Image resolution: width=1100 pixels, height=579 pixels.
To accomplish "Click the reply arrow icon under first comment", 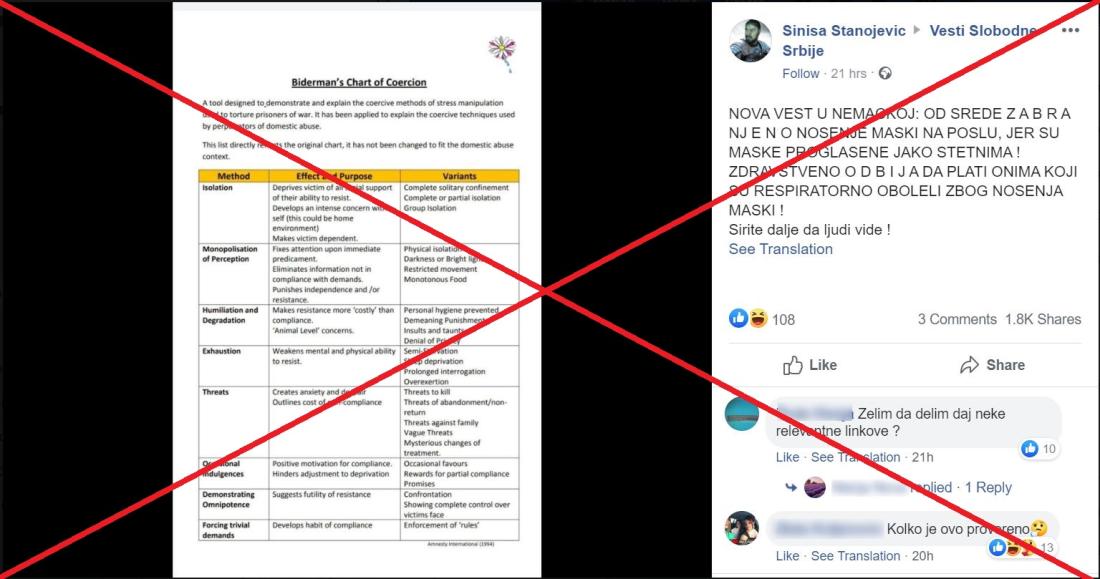I will (791, 487).
